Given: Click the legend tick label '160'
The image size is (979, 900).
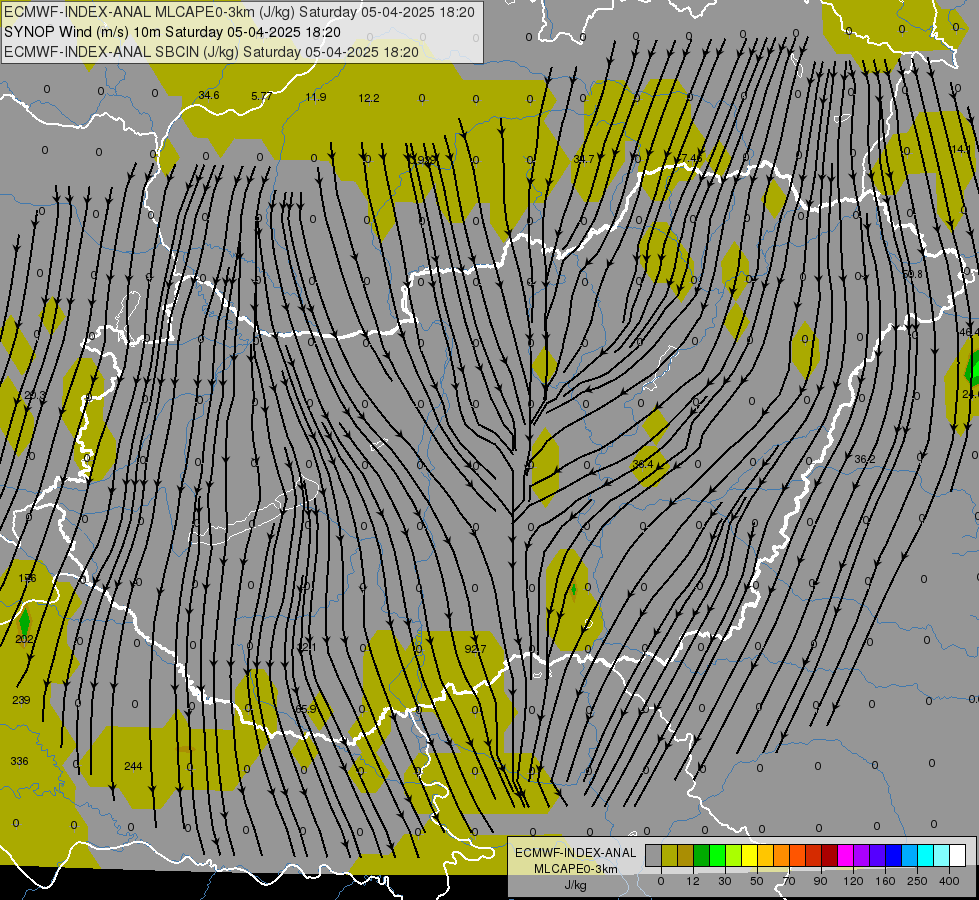Looking at the screenshot, I should pos(885,881).
